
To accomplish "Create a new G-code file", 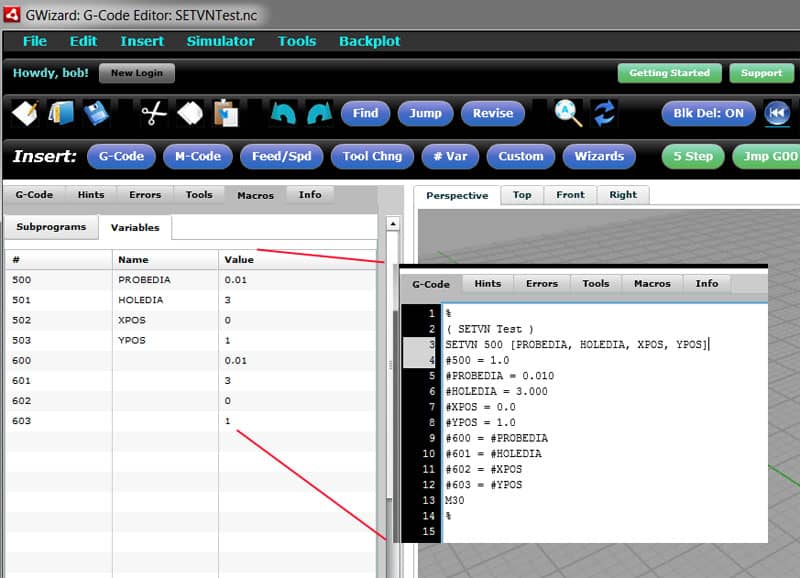I will coord(24,114).
